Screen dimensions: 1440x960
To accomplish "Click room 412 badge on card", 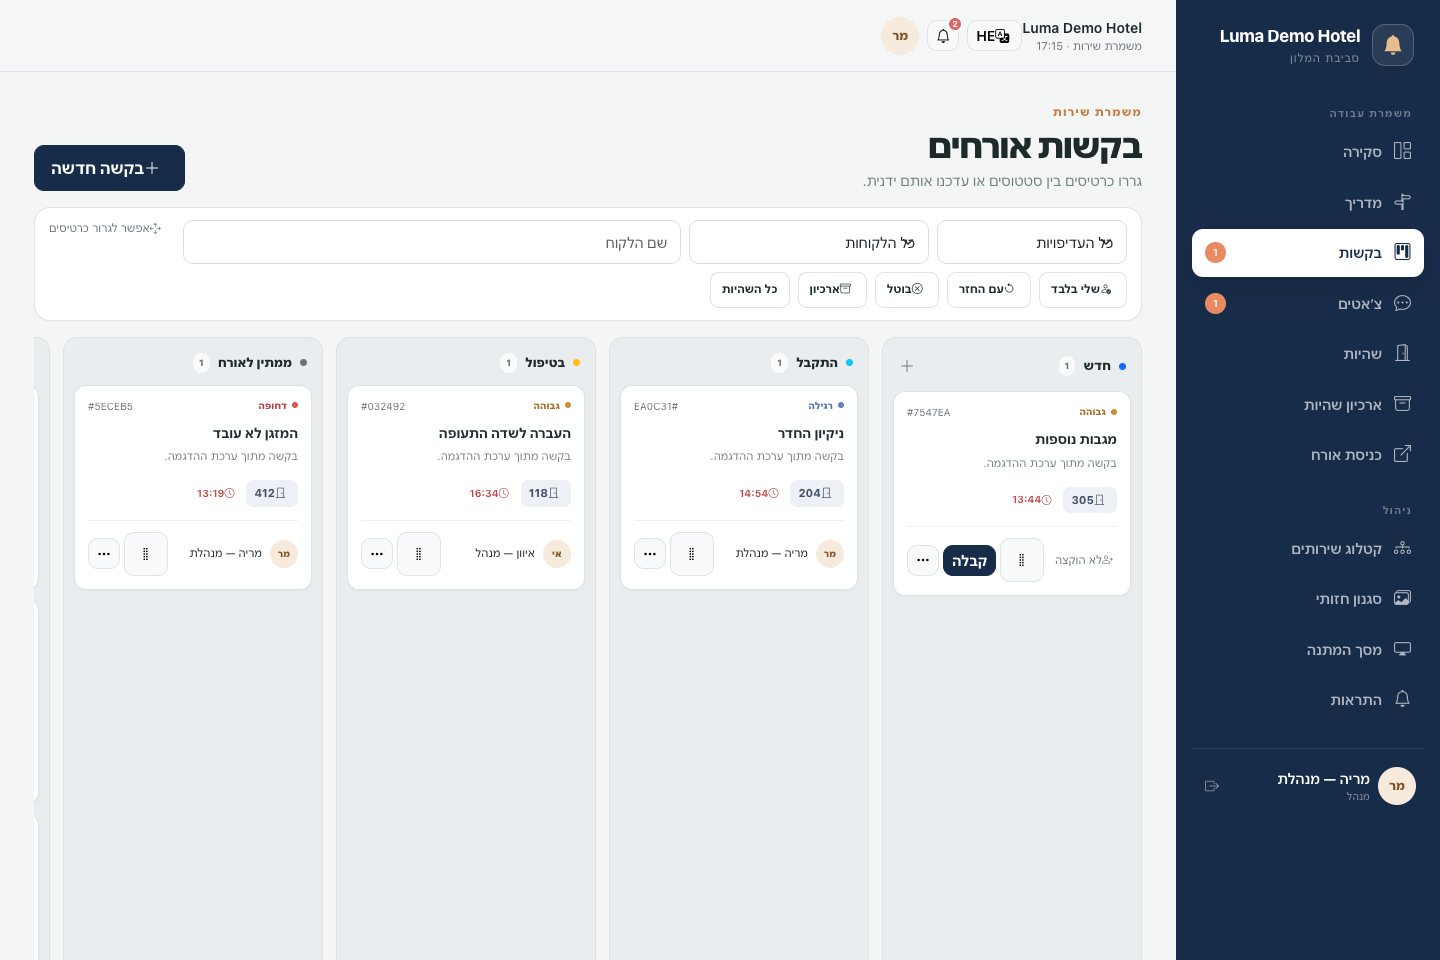I will 271,493.
